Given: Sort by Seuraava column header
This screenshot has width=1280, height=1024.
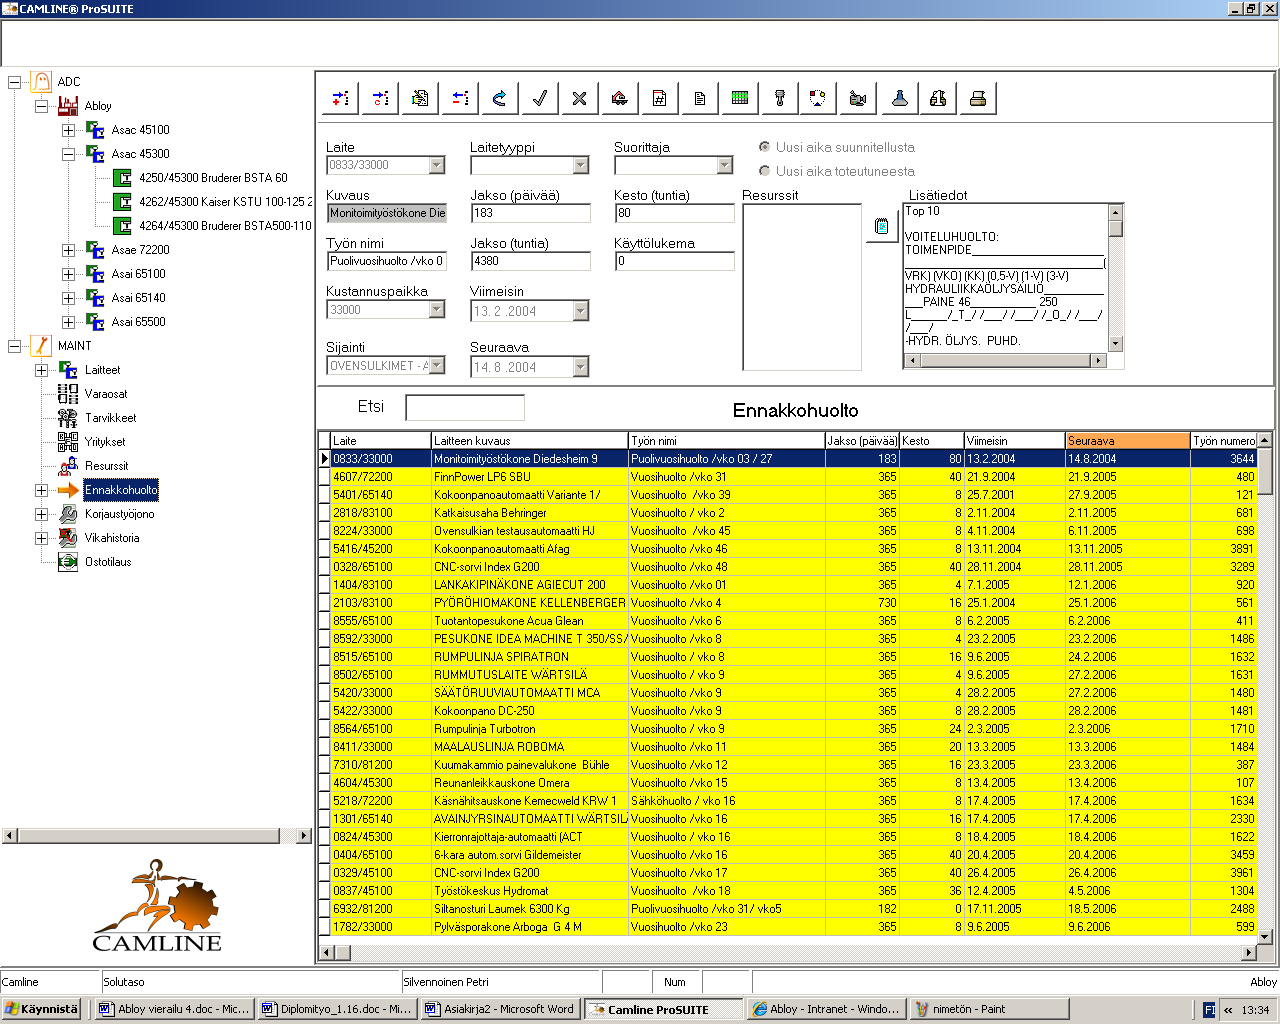Looking at the screenshot, I should pyautogui.click(x=1127, y=441).
